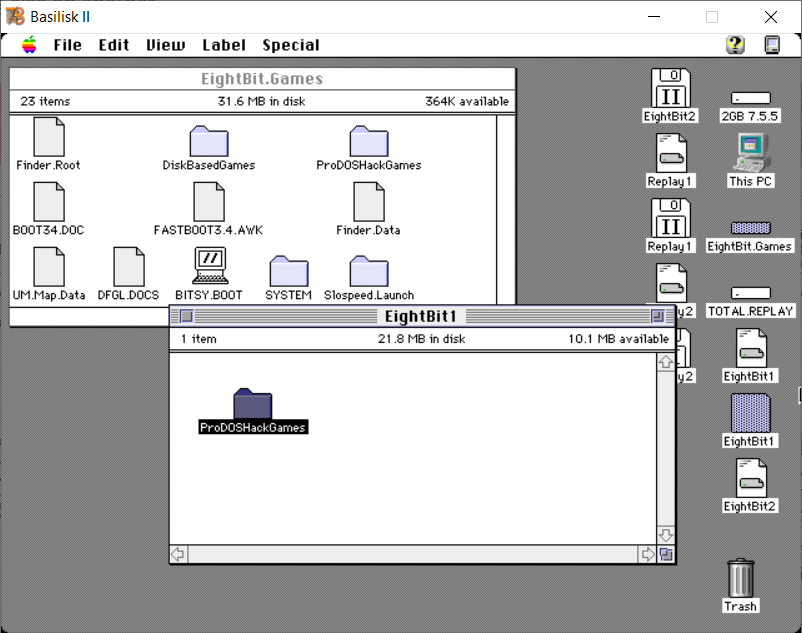Screen dimensions: 802x633
Task: Select the 2GB 7.5.5 hard disk
Action: pos(750,107)
